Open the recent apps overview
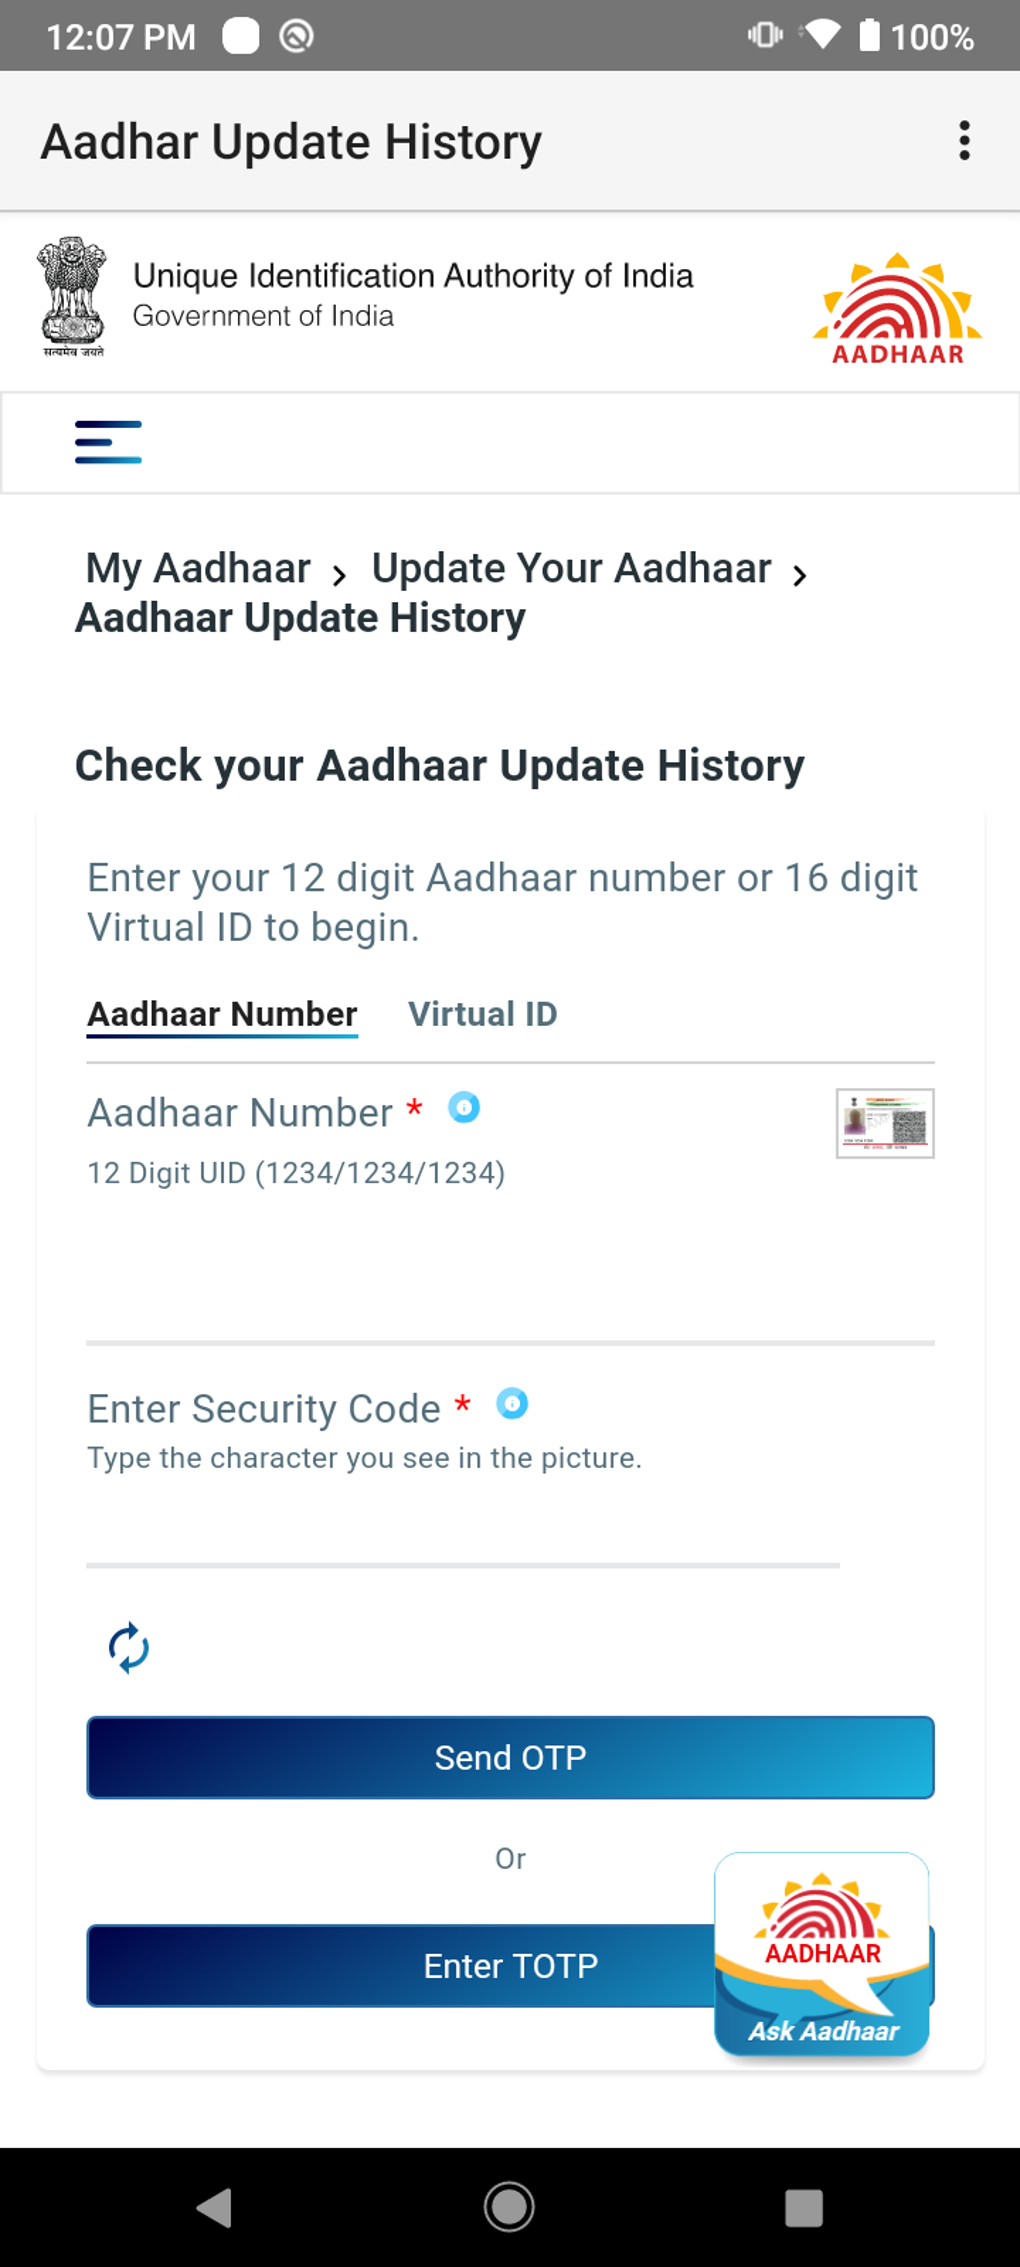Image resolution: width=1020 pixels, height=2267 pixels. 804,2207
